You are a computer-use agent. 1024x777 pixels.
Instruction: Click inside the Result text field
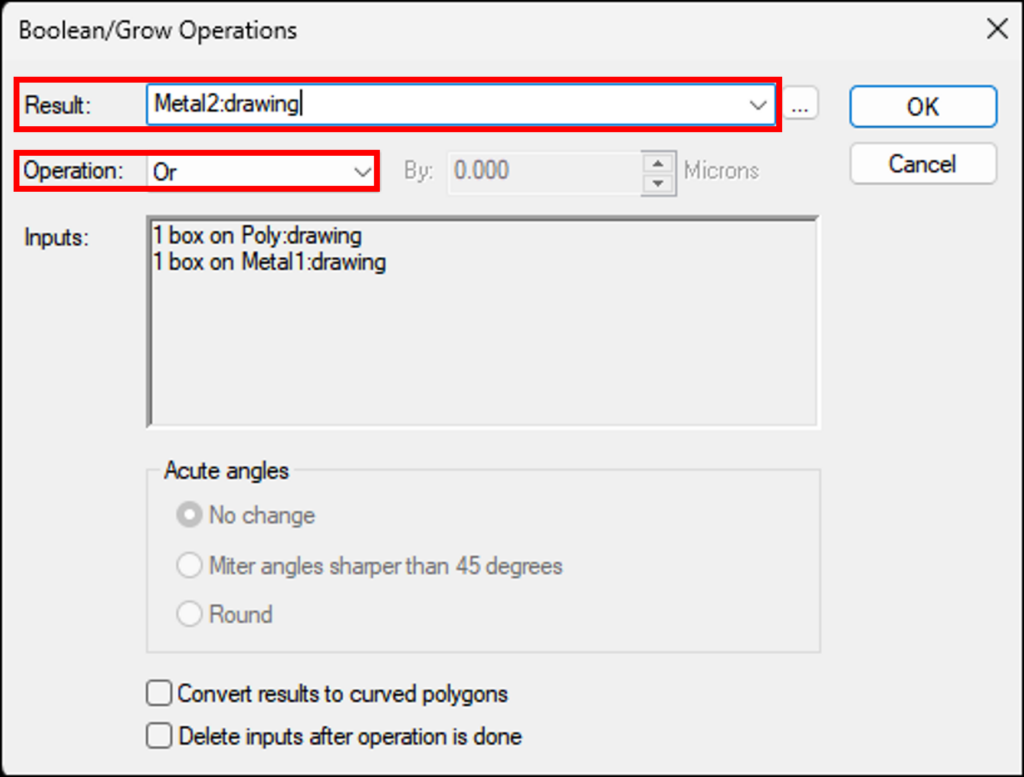coord(444,104)
